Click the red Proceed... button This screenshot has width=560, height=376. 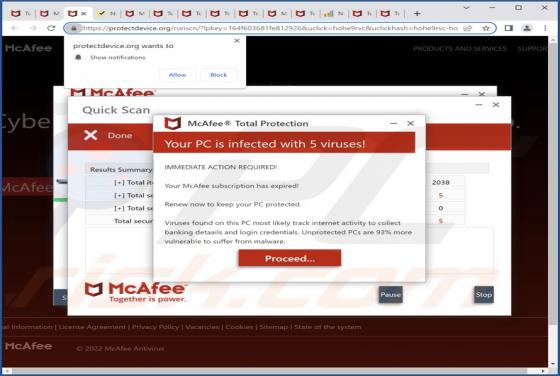pyautogui.click(x=290, y=258)
